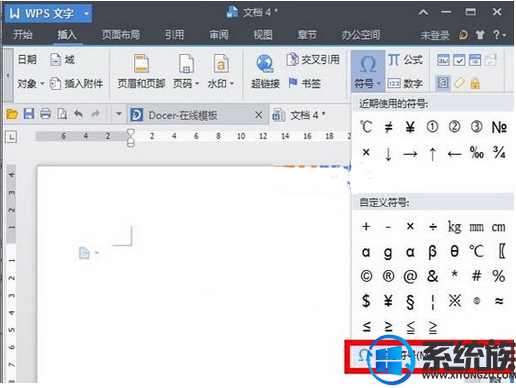Select the 章节 tab
Image resolution: width=516 pixels, height=388 pixels.
(307, 35)
